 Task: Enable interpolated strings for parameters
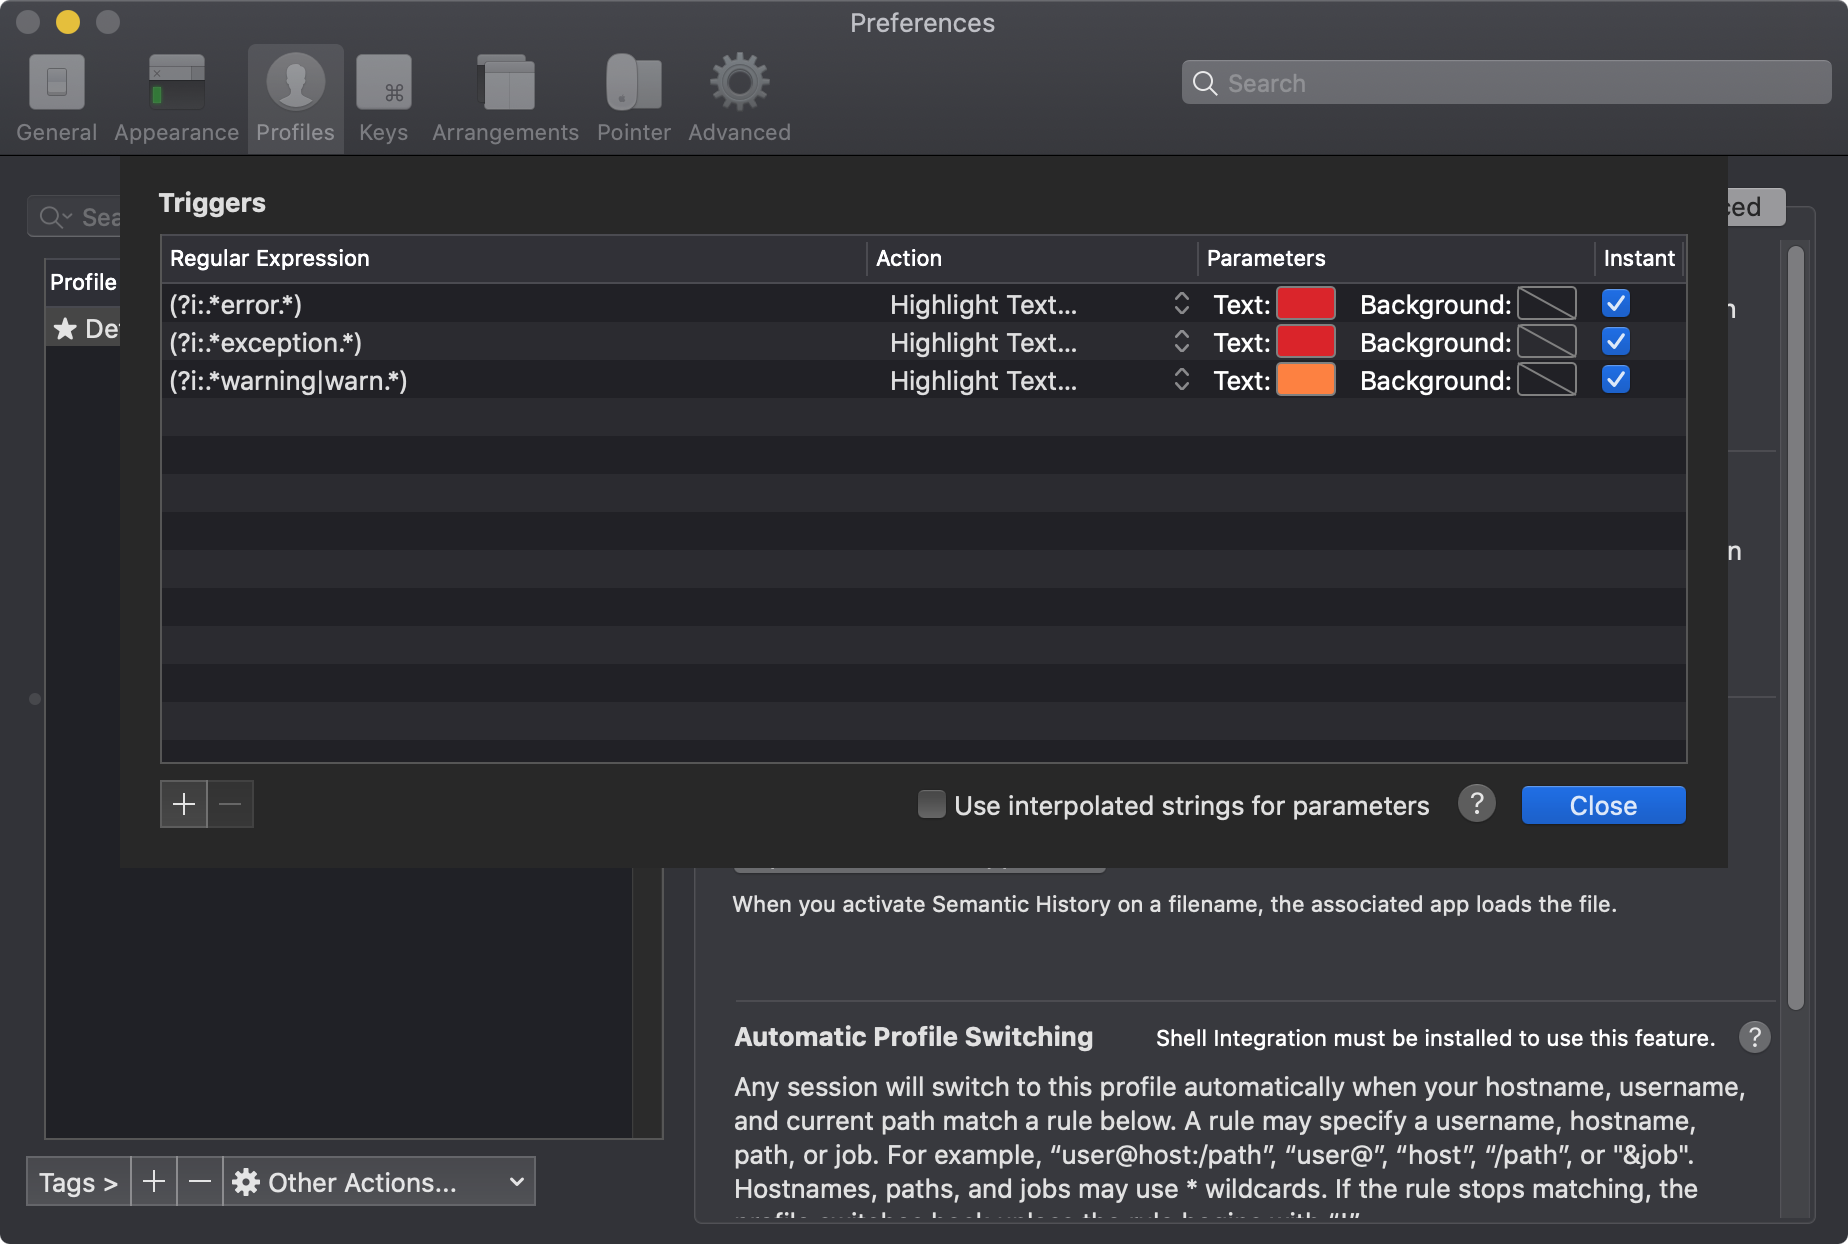click(931, 804)
